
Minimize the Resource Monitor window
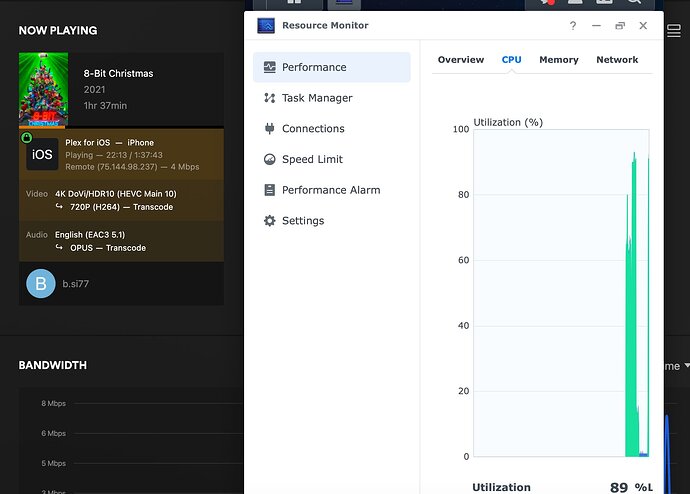point(596,26)
